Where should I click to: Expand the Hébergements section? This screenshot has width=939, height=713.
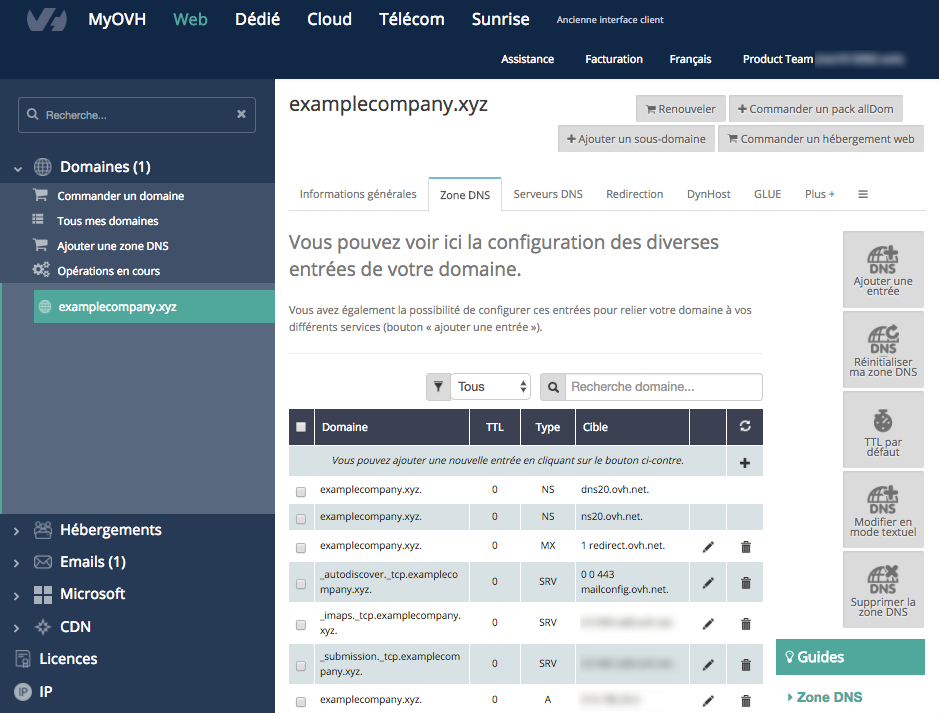pyautogui.click(x=16, y=531)
